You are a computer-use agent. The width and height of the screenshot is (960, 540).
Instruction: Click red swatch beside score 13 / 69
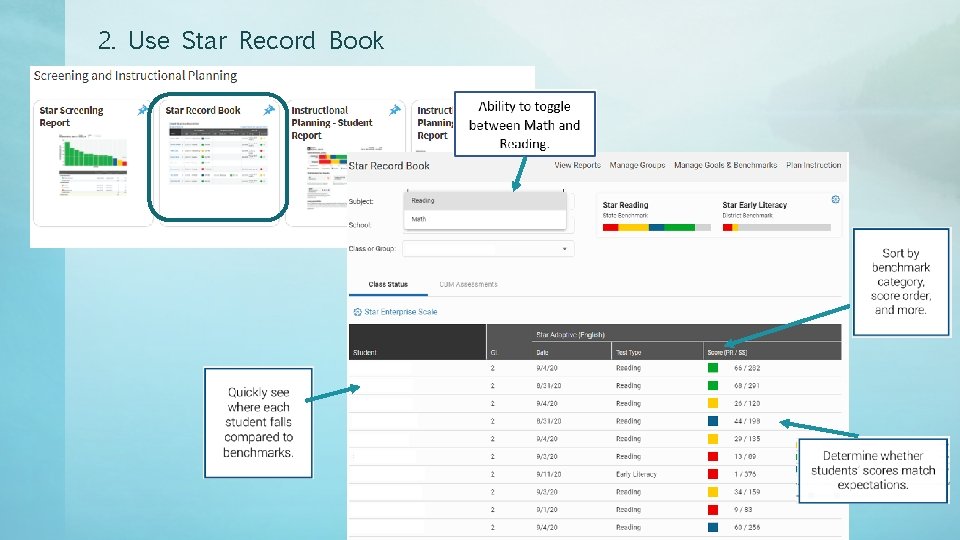point(713,457)
